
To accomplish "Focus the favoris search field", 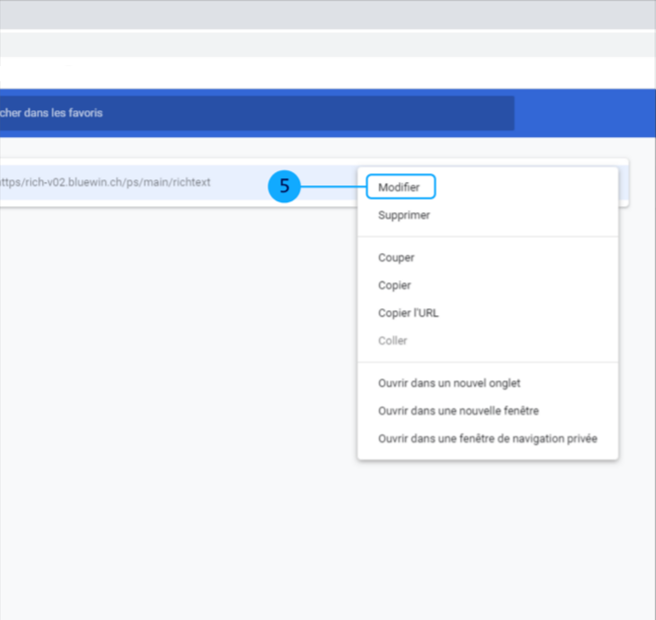I will coord(250,113).
